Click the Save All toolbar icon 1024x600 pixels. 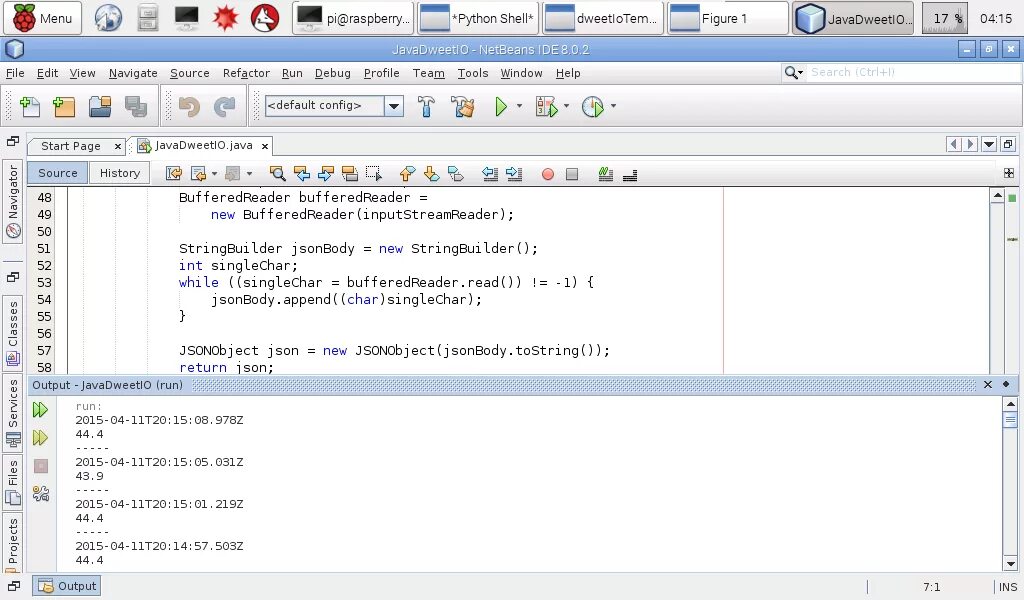click(136, 106)
